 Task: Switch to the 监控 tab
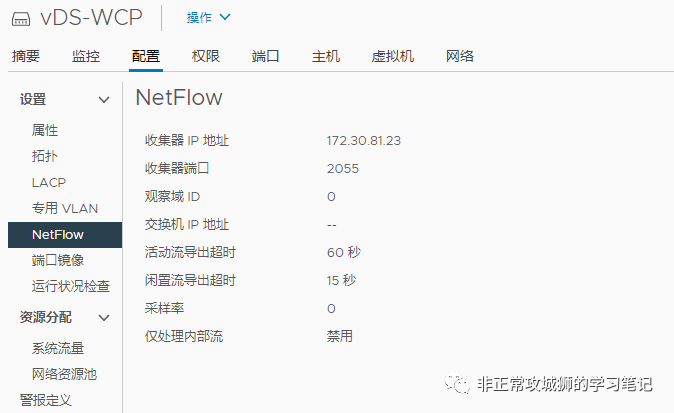pyautogui.click(x=86, y=56)
